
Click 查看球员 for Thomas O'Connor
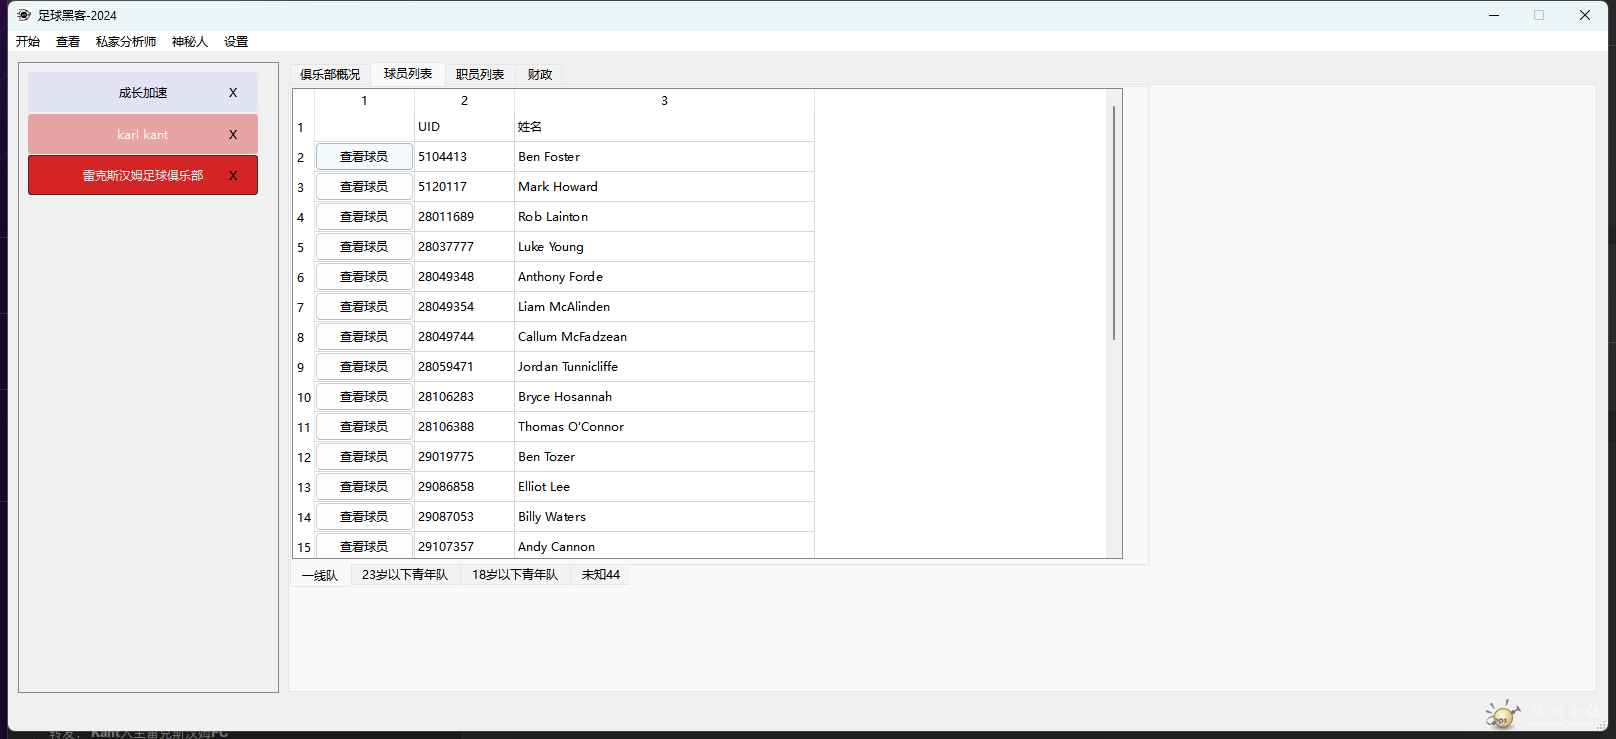pos(364,427)
